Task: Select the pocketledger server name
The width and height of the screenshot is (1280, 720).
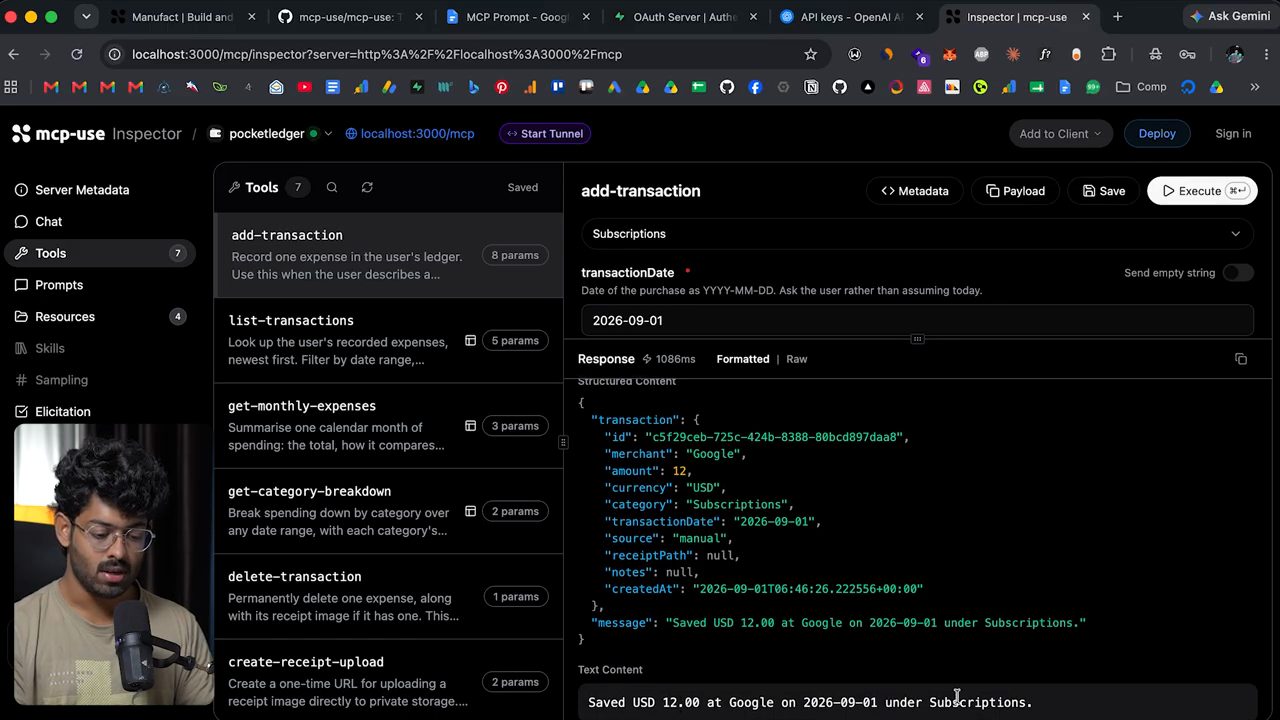Action: (x=266, y=134)
